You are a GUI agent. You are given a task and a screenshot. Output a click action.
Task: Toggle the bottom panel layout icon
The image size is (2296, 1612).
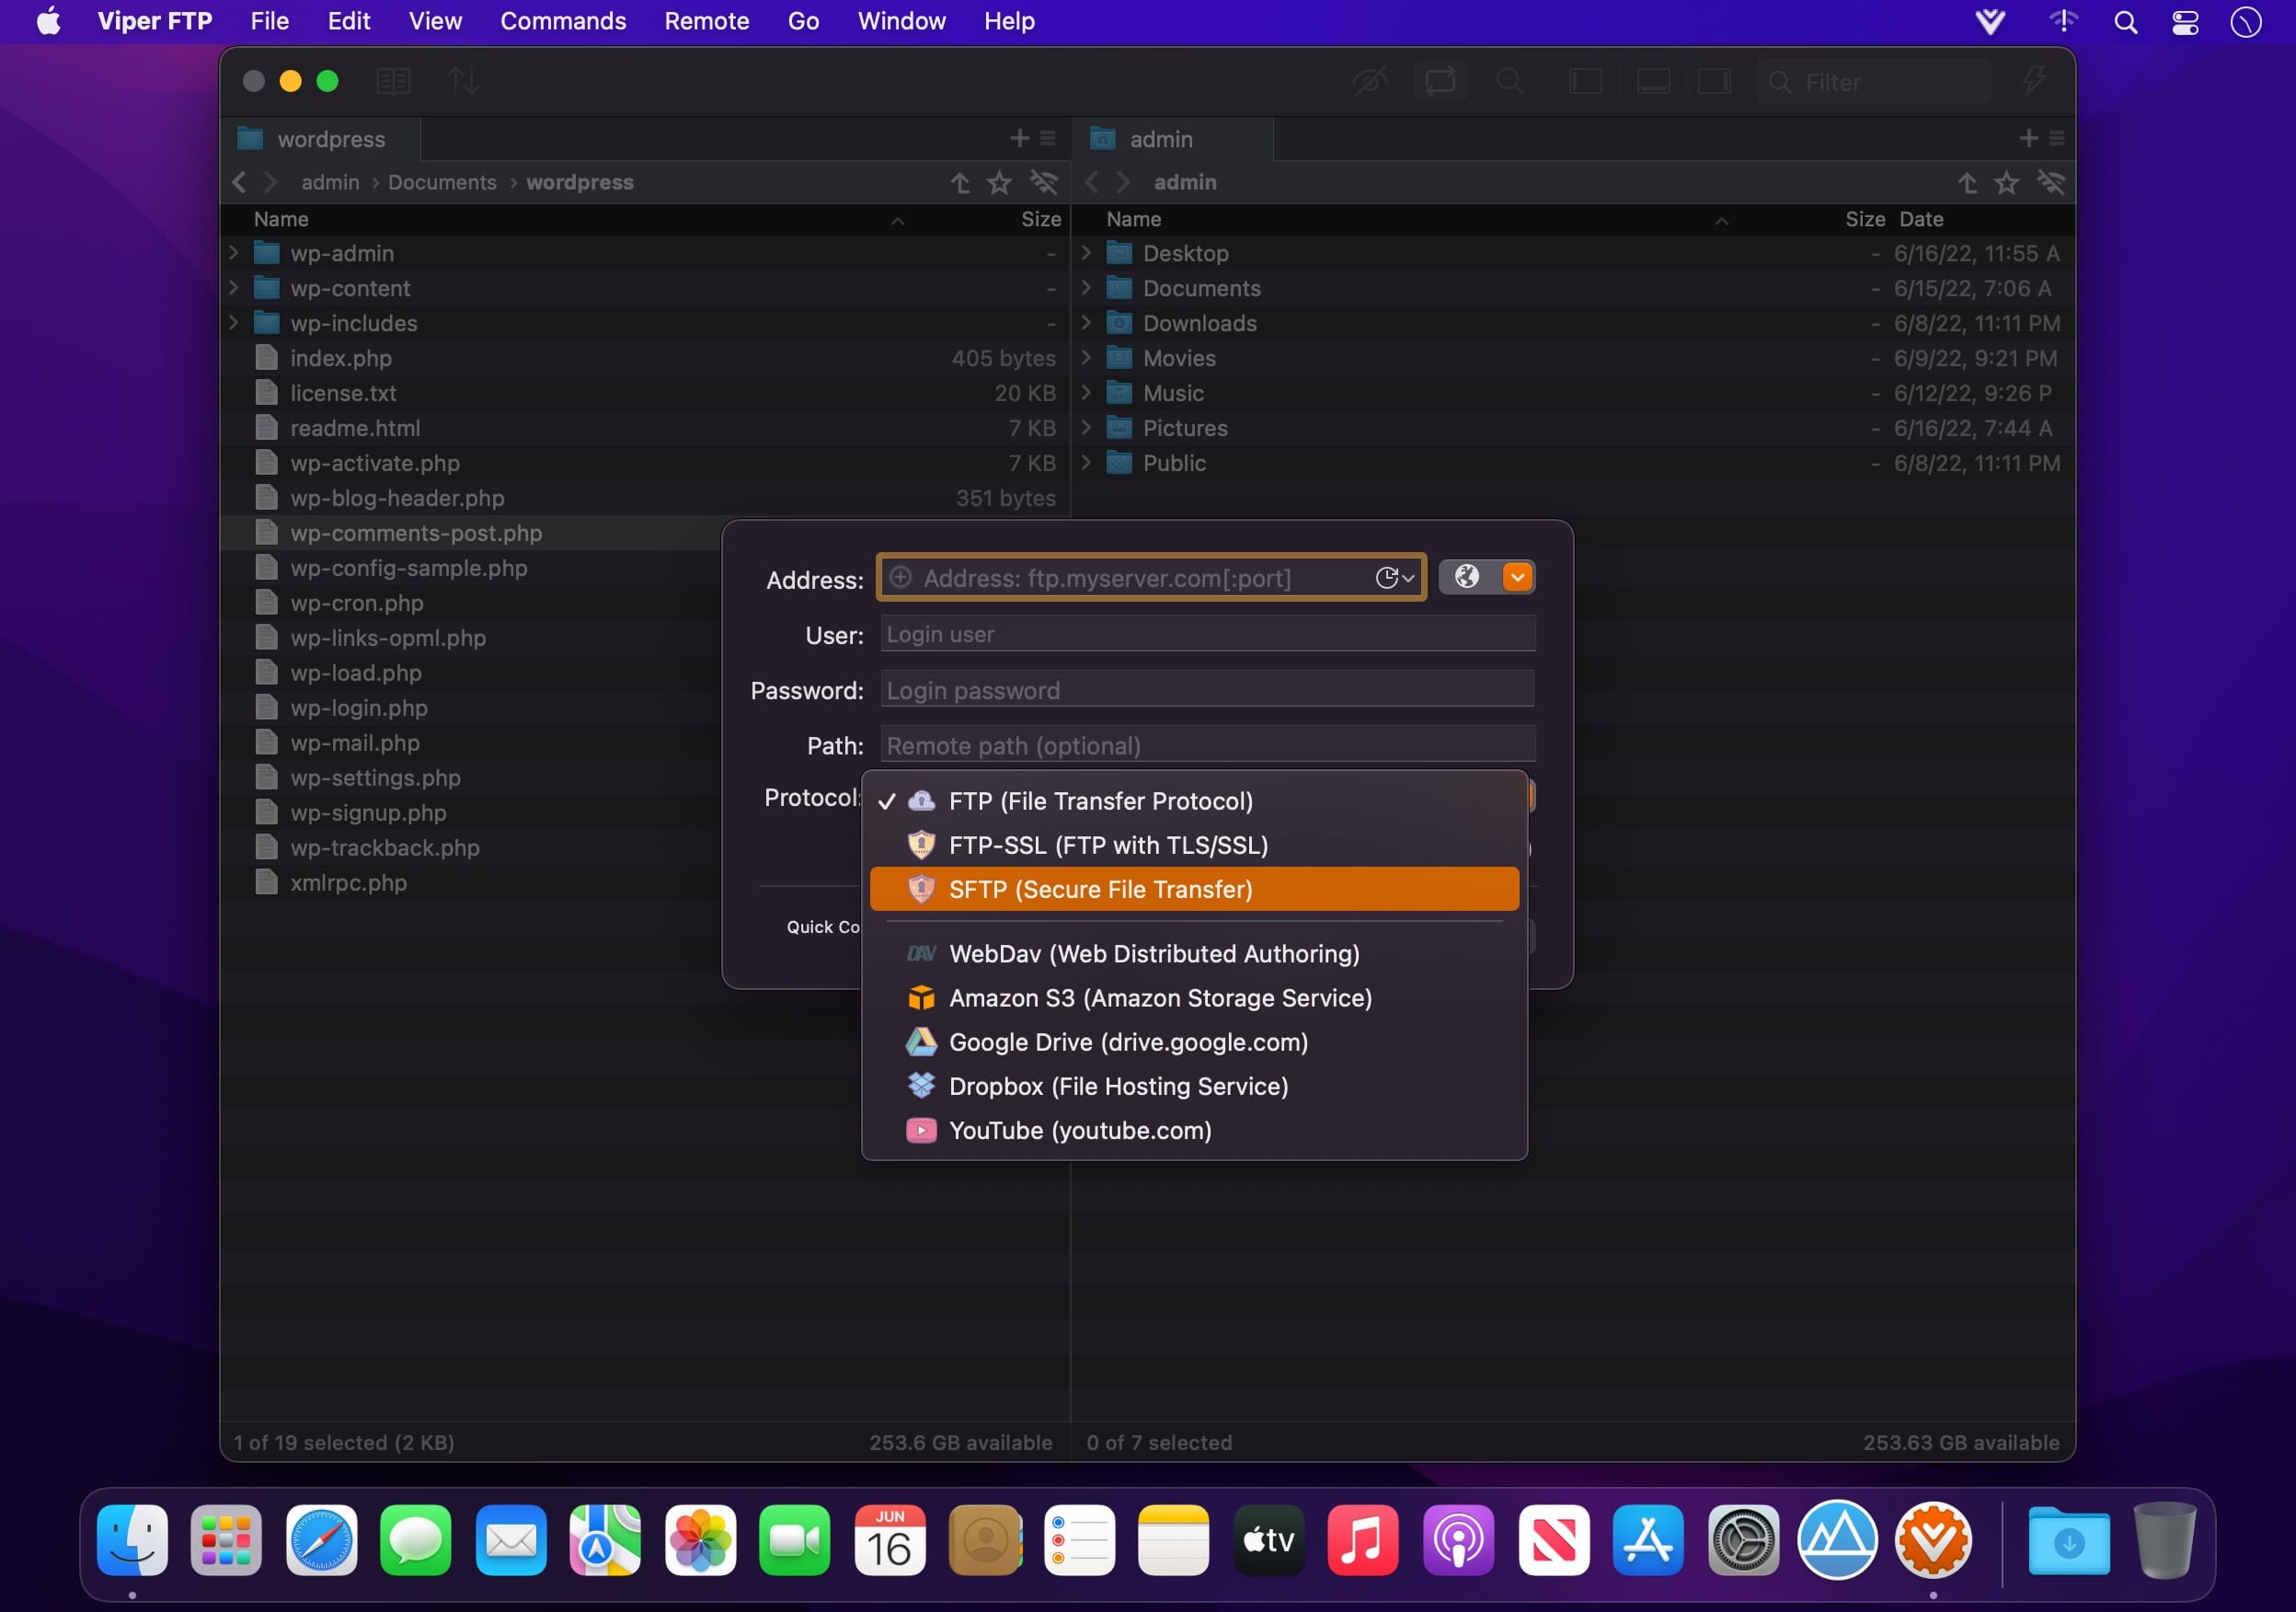pyautogui.click(x=1653, y=81)
